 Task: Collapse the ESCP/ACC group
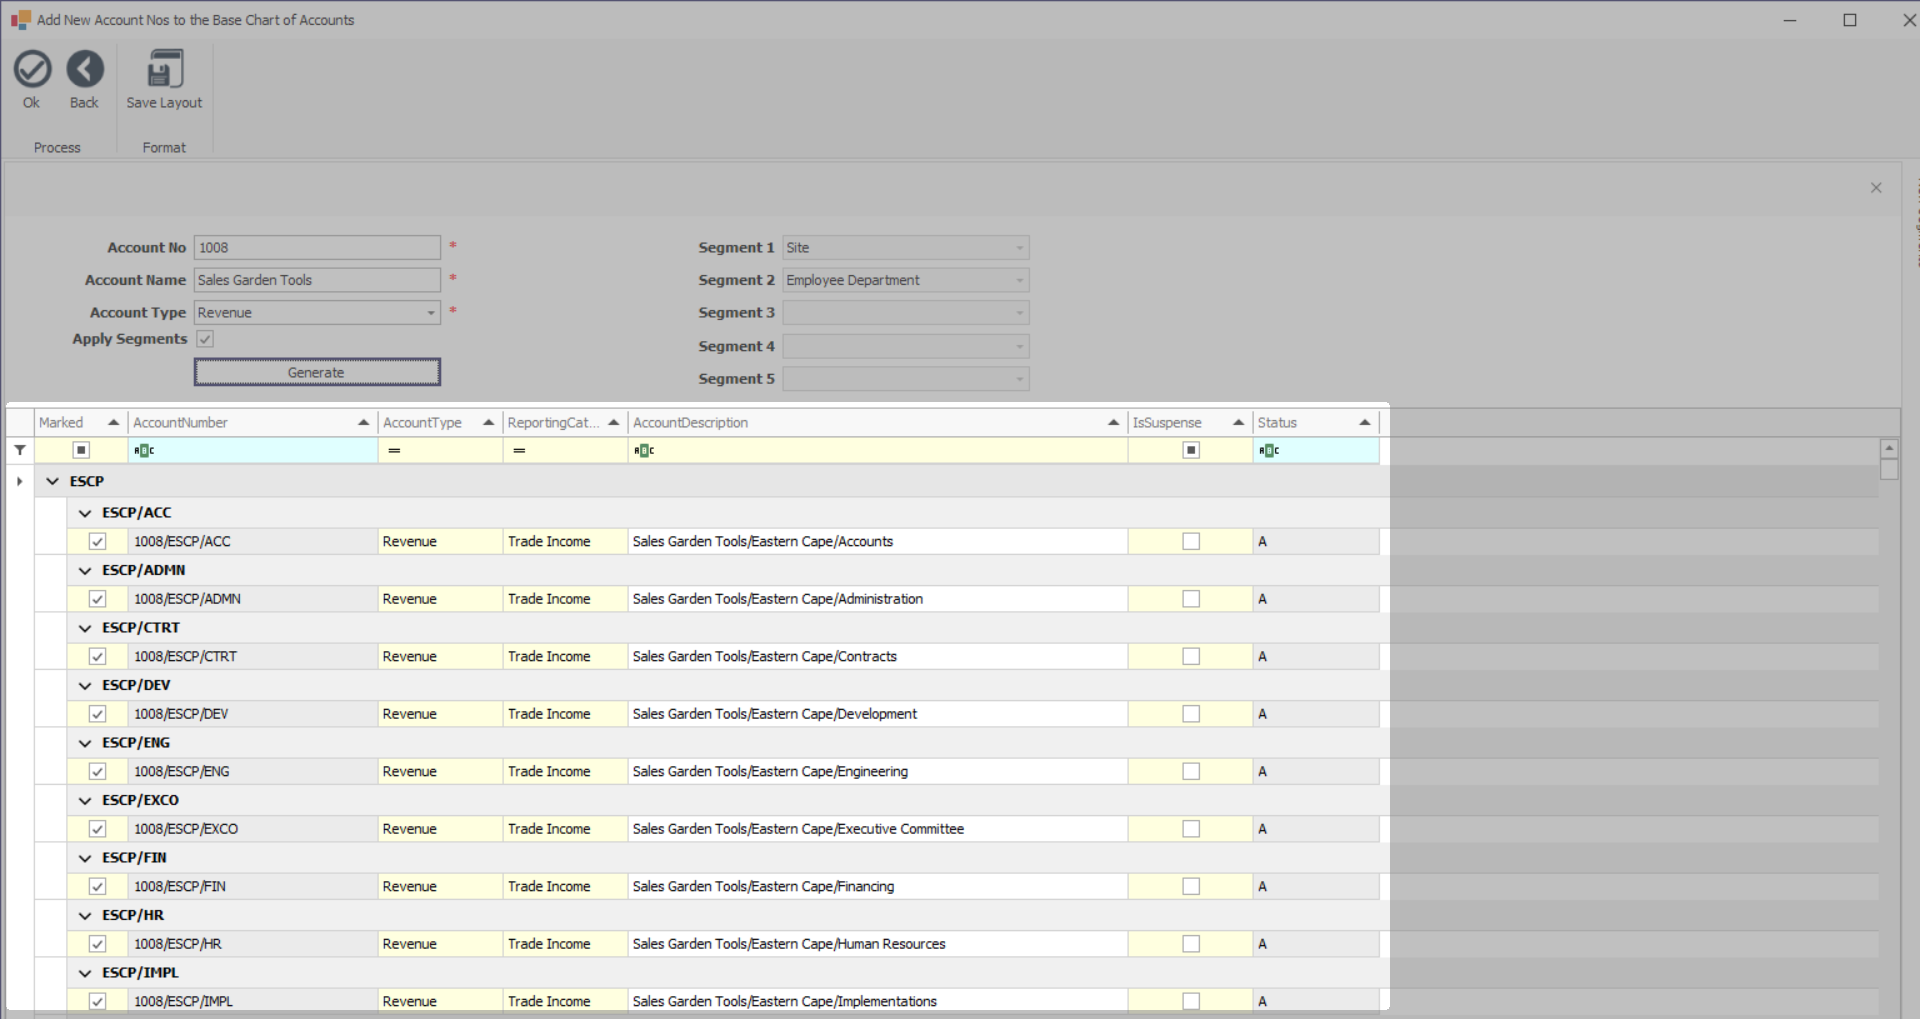(85, 513)
